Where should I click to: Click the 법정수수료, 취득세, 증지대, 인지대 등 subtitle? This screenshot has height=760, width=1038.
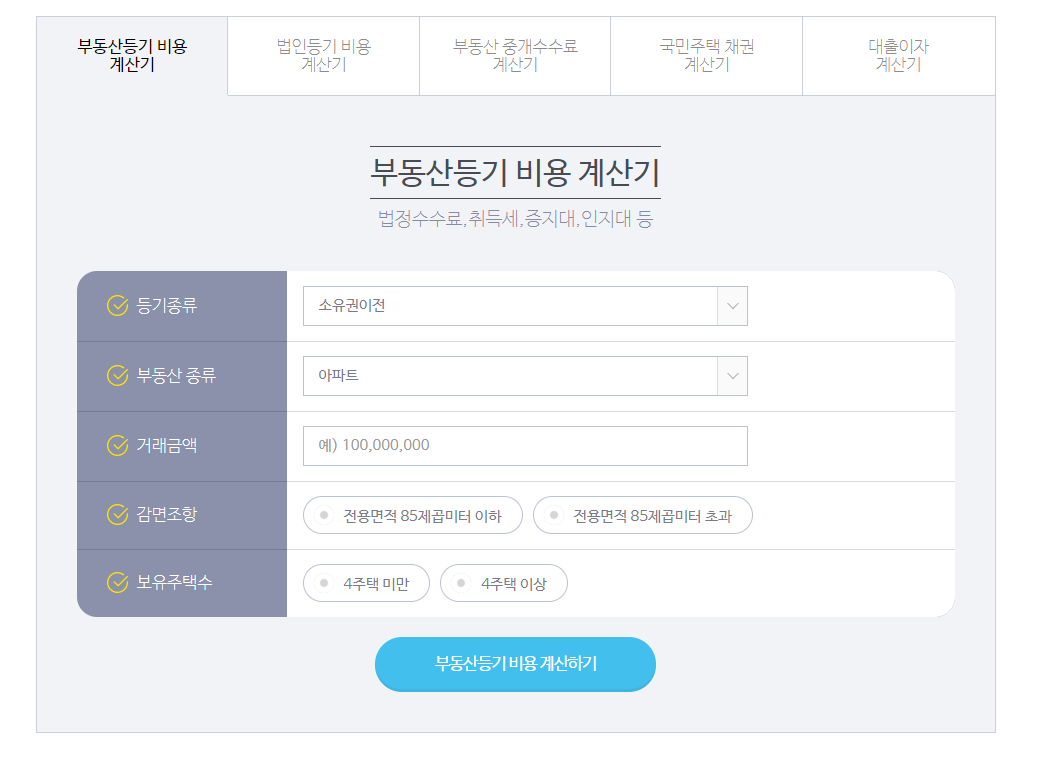click(x=515, y=218)
